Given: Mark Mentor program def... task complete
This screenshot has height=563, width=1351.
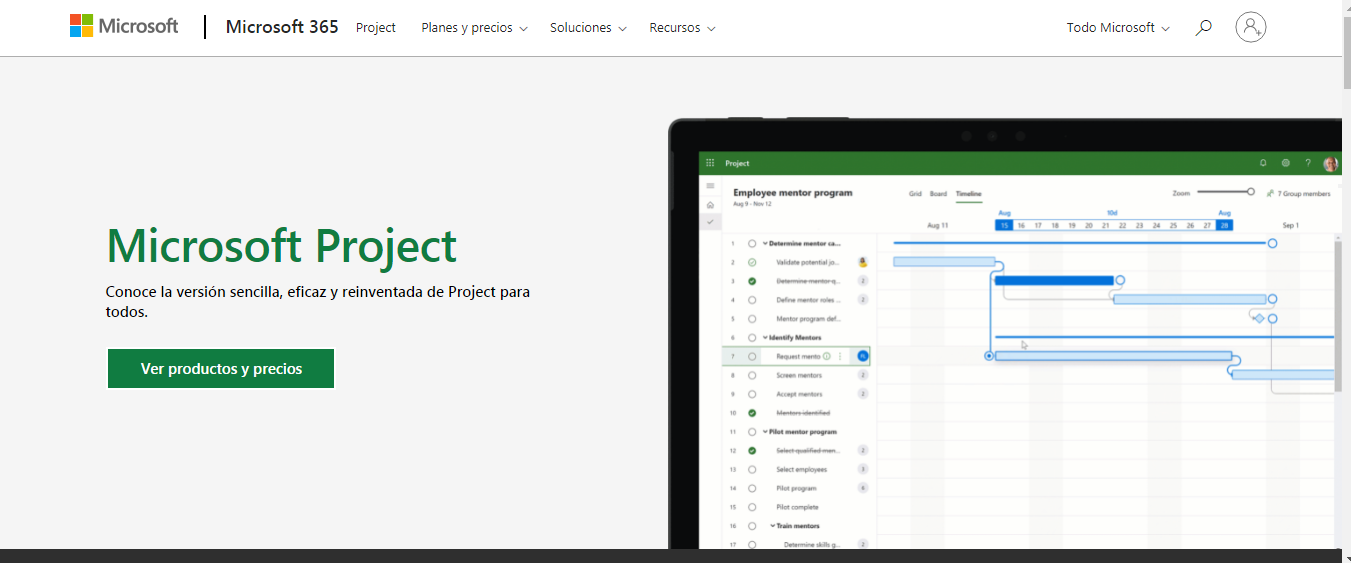Looking at the screenshot, I should pyautogui.click(x=752, y=318).
